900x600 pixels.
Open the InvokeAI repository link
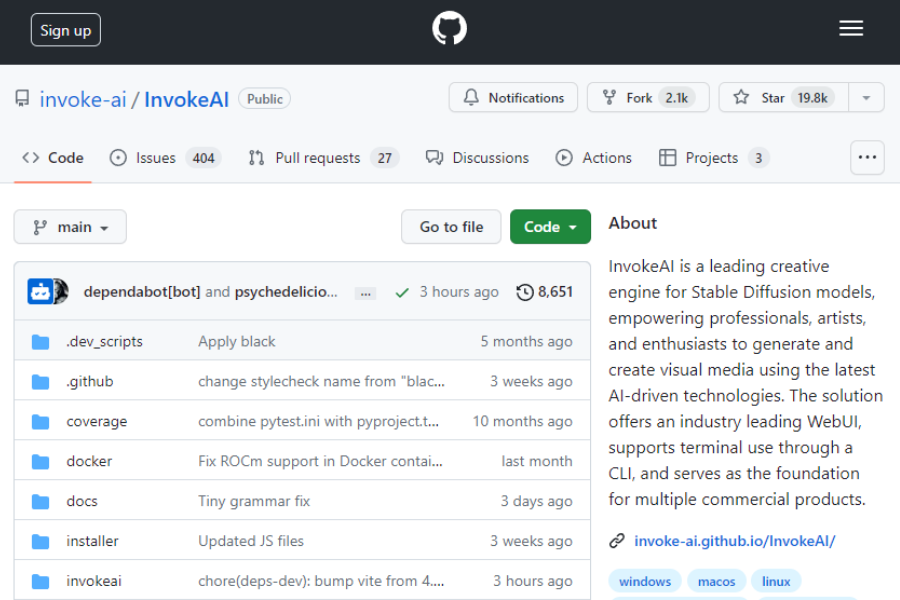tap(187, 99)
